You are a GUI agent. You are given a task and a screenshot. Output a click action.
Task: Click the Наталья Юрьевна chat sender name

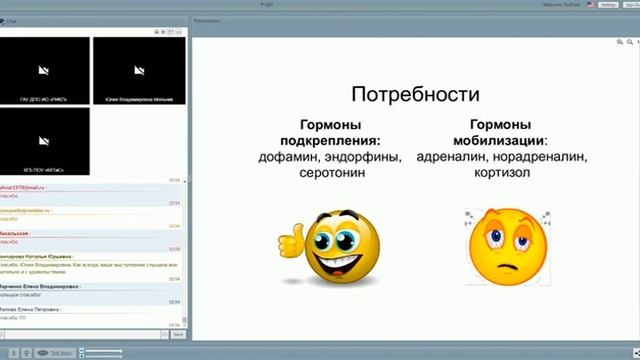click(37, 257)
